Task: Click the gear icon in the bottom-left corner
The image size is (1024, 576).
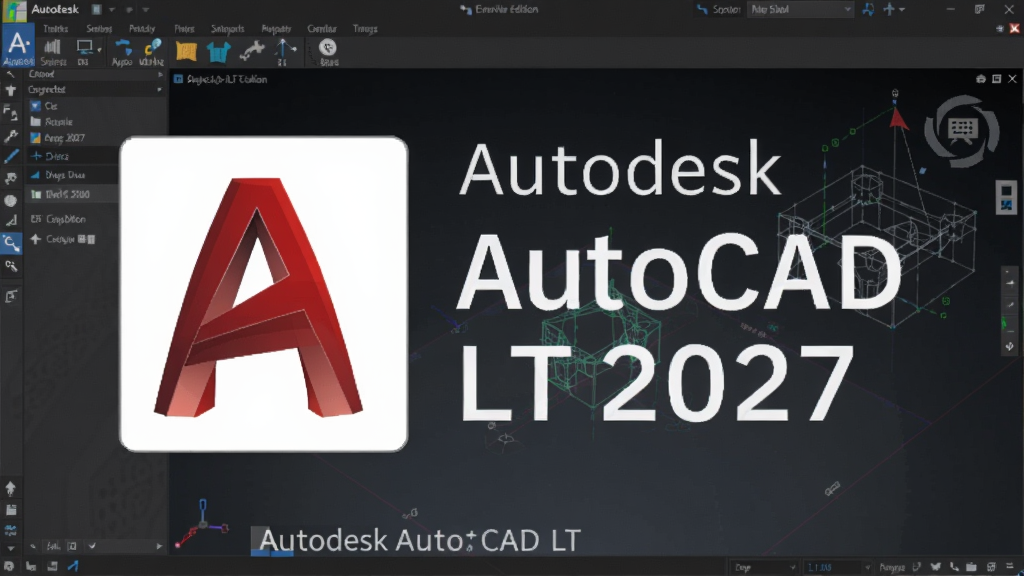Action: [x=9, y=567]
